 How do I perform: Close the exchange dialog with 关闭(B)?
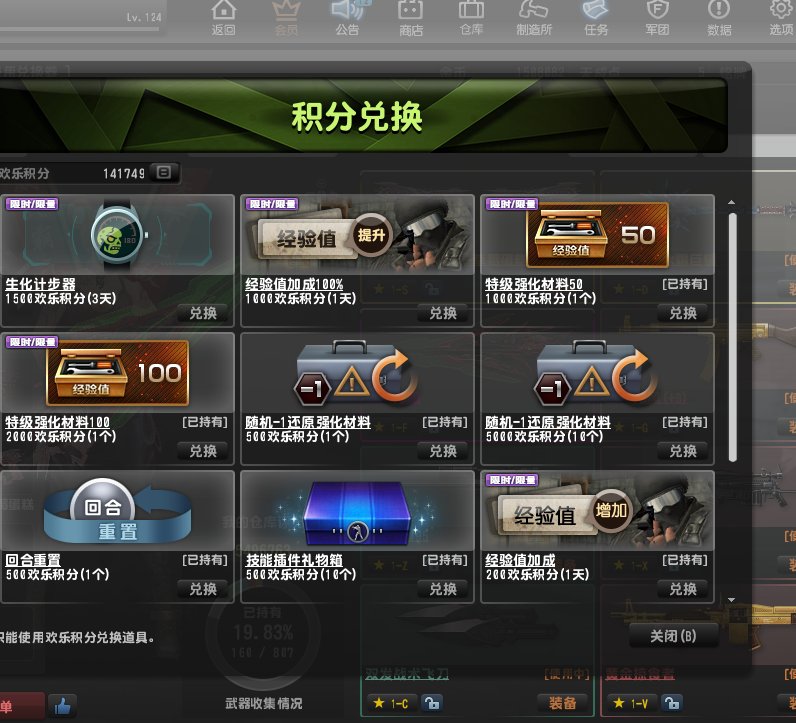[x=673, y=636]
